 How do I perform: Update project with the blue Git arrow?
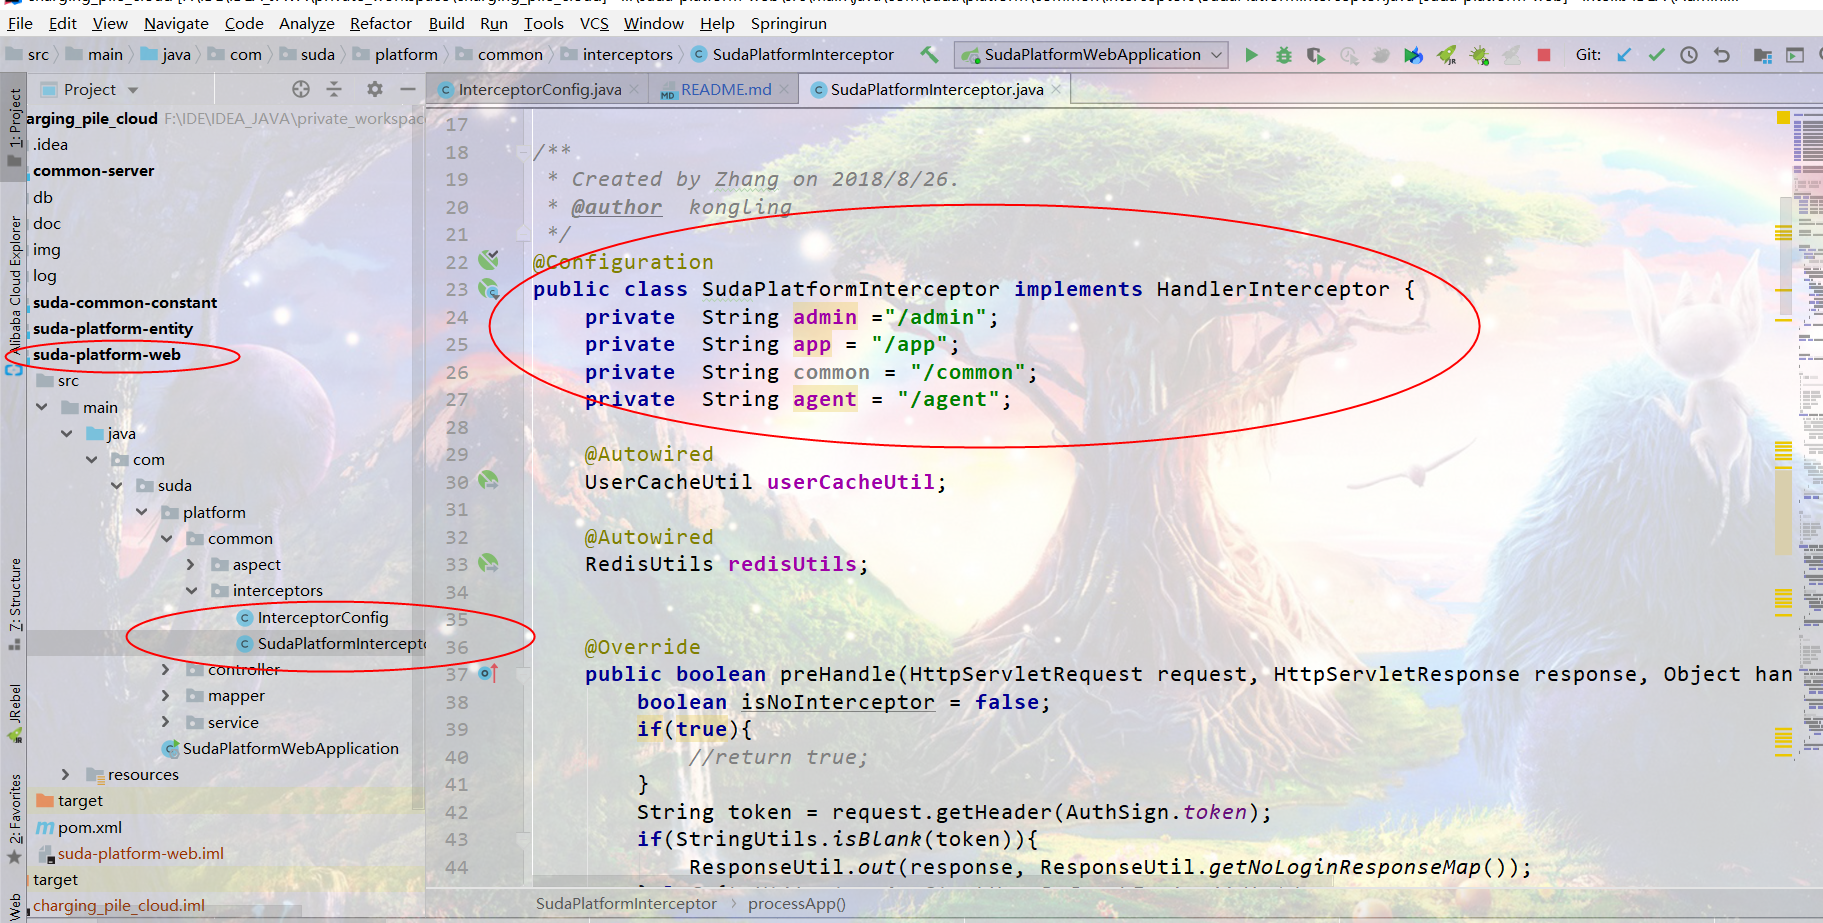coord(1624,55)
